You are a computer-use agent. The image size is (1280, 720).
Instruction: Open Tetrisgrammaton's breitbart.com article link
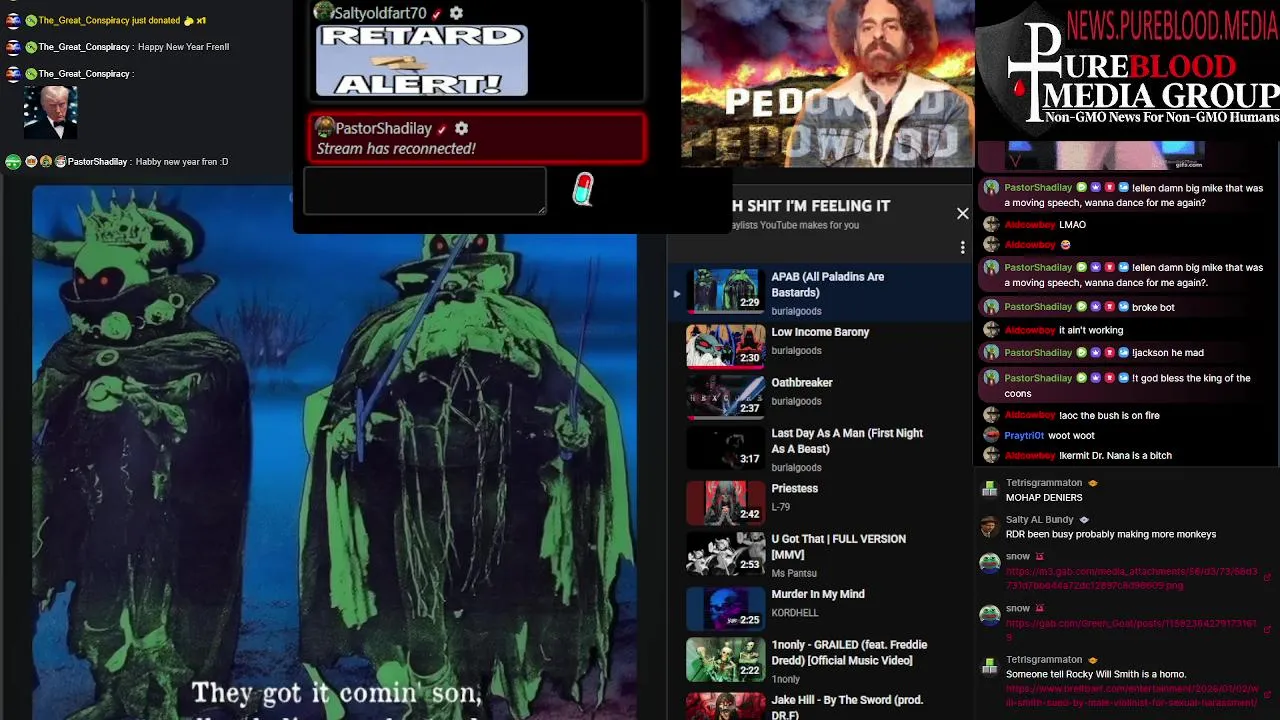[x=1131, y=696]
